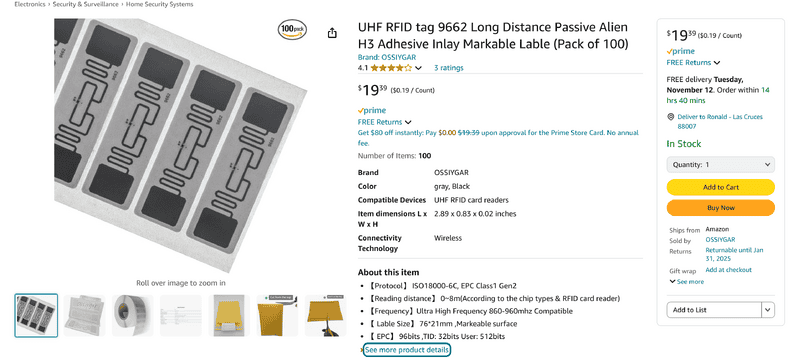Select the first RFID tags thumbnail
The image size is (800, 361).
click(36, 315)
